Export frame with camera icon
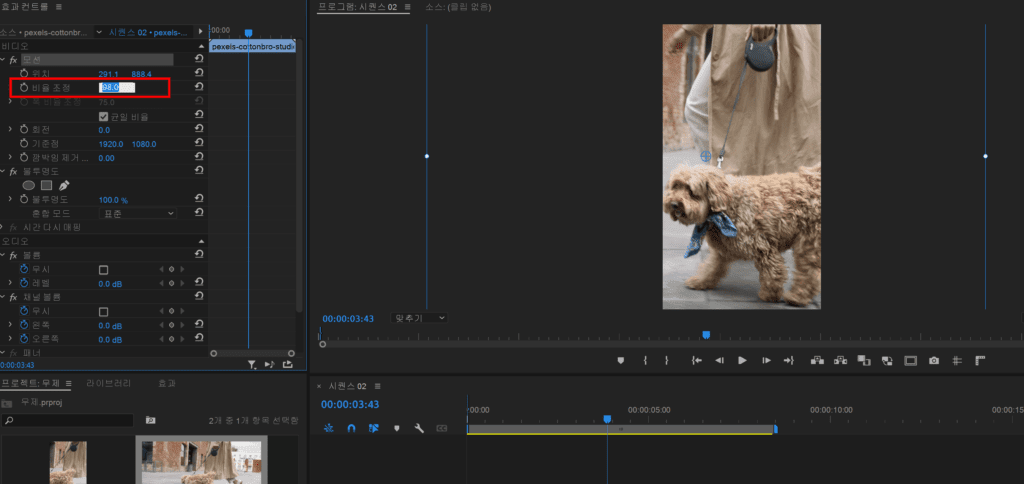This screenshot has width=1024, height=484. [935, 361]
